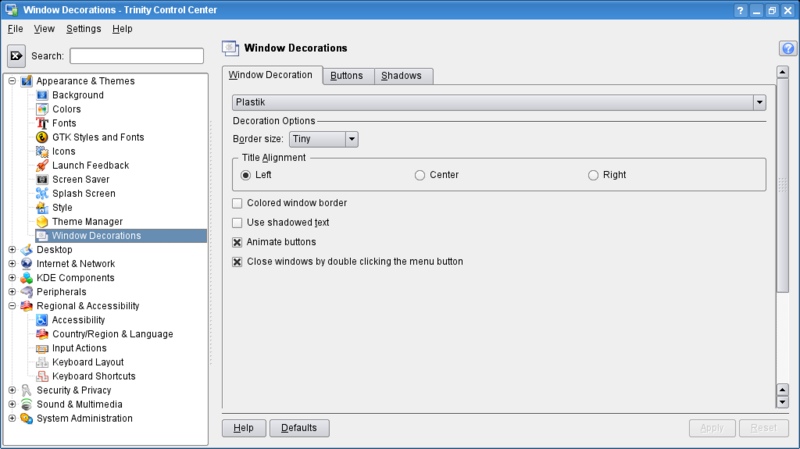Expand the System Administration branch

tap(12, 418)
